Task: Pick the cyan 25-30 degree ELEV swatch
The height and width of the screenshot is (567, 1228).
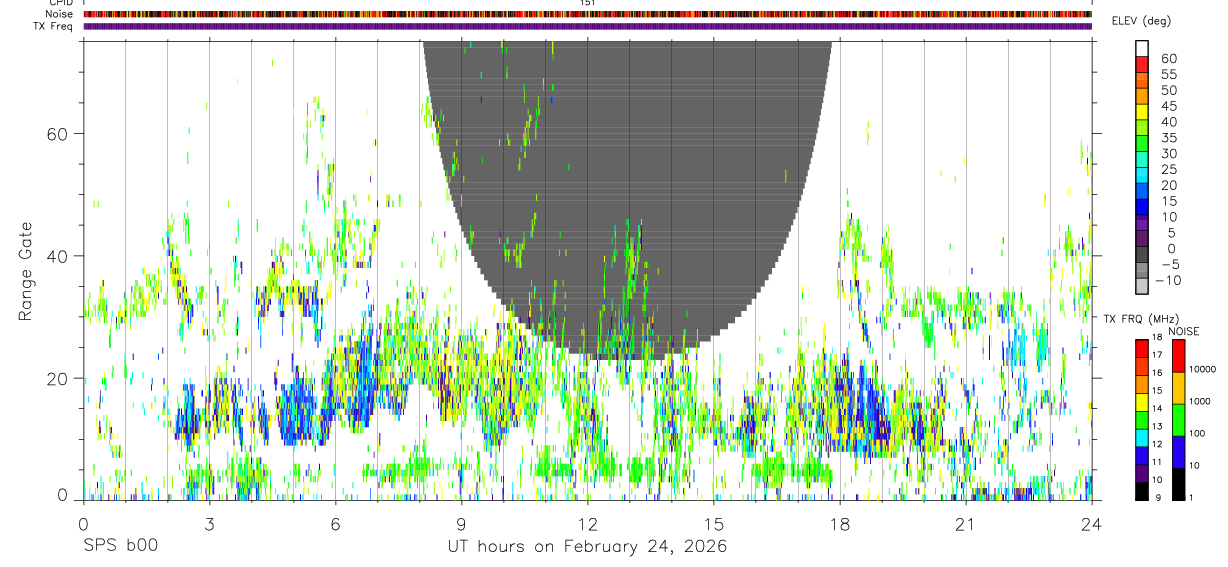Action: pos(1143,161)
